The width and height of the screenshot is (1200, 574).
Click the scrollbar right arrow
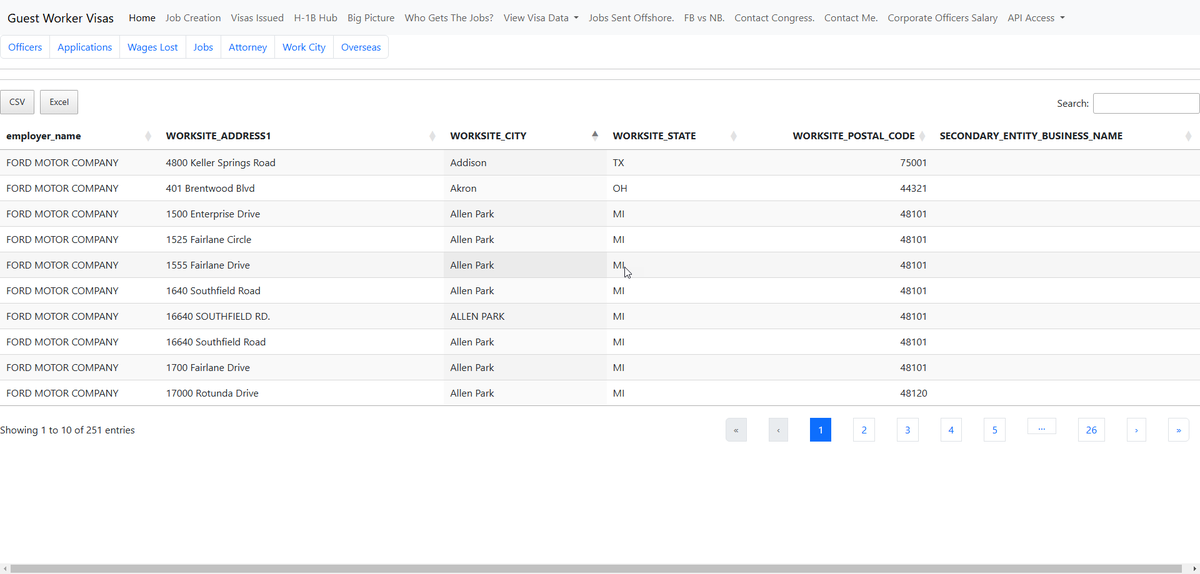coord(1194,568)
